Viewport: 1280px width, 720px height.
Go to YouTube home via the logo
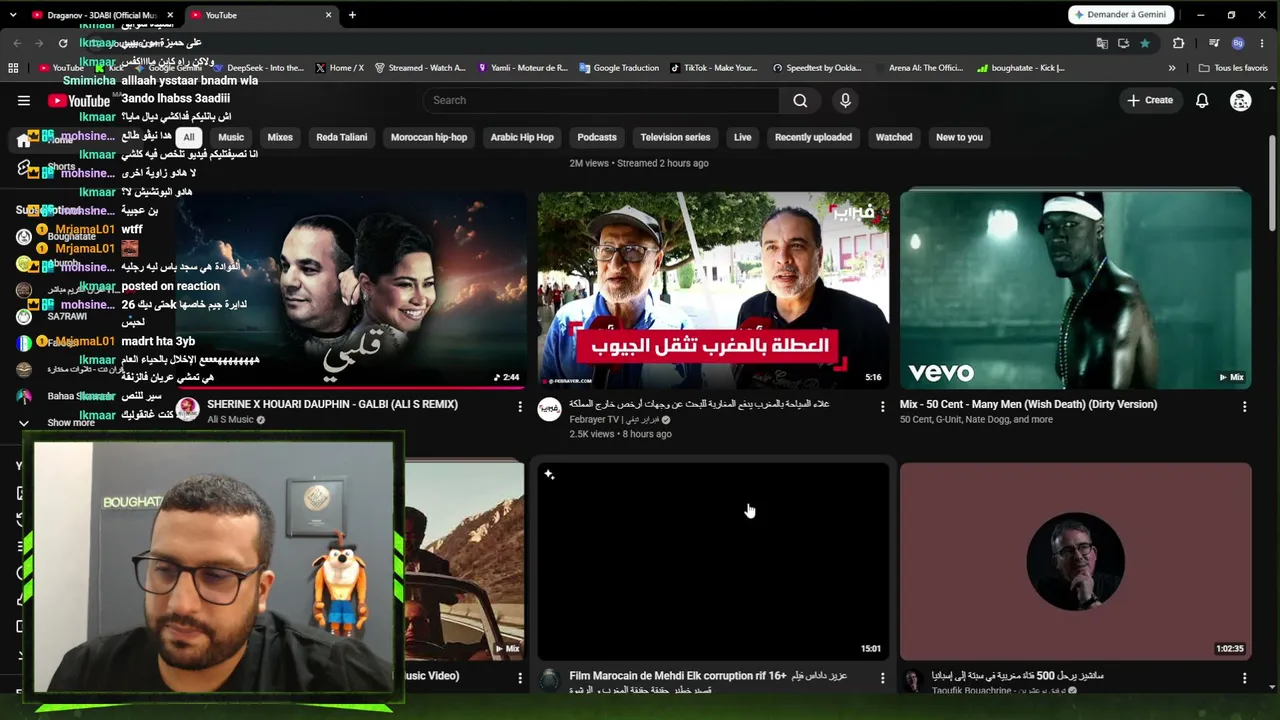pos(79,100)
